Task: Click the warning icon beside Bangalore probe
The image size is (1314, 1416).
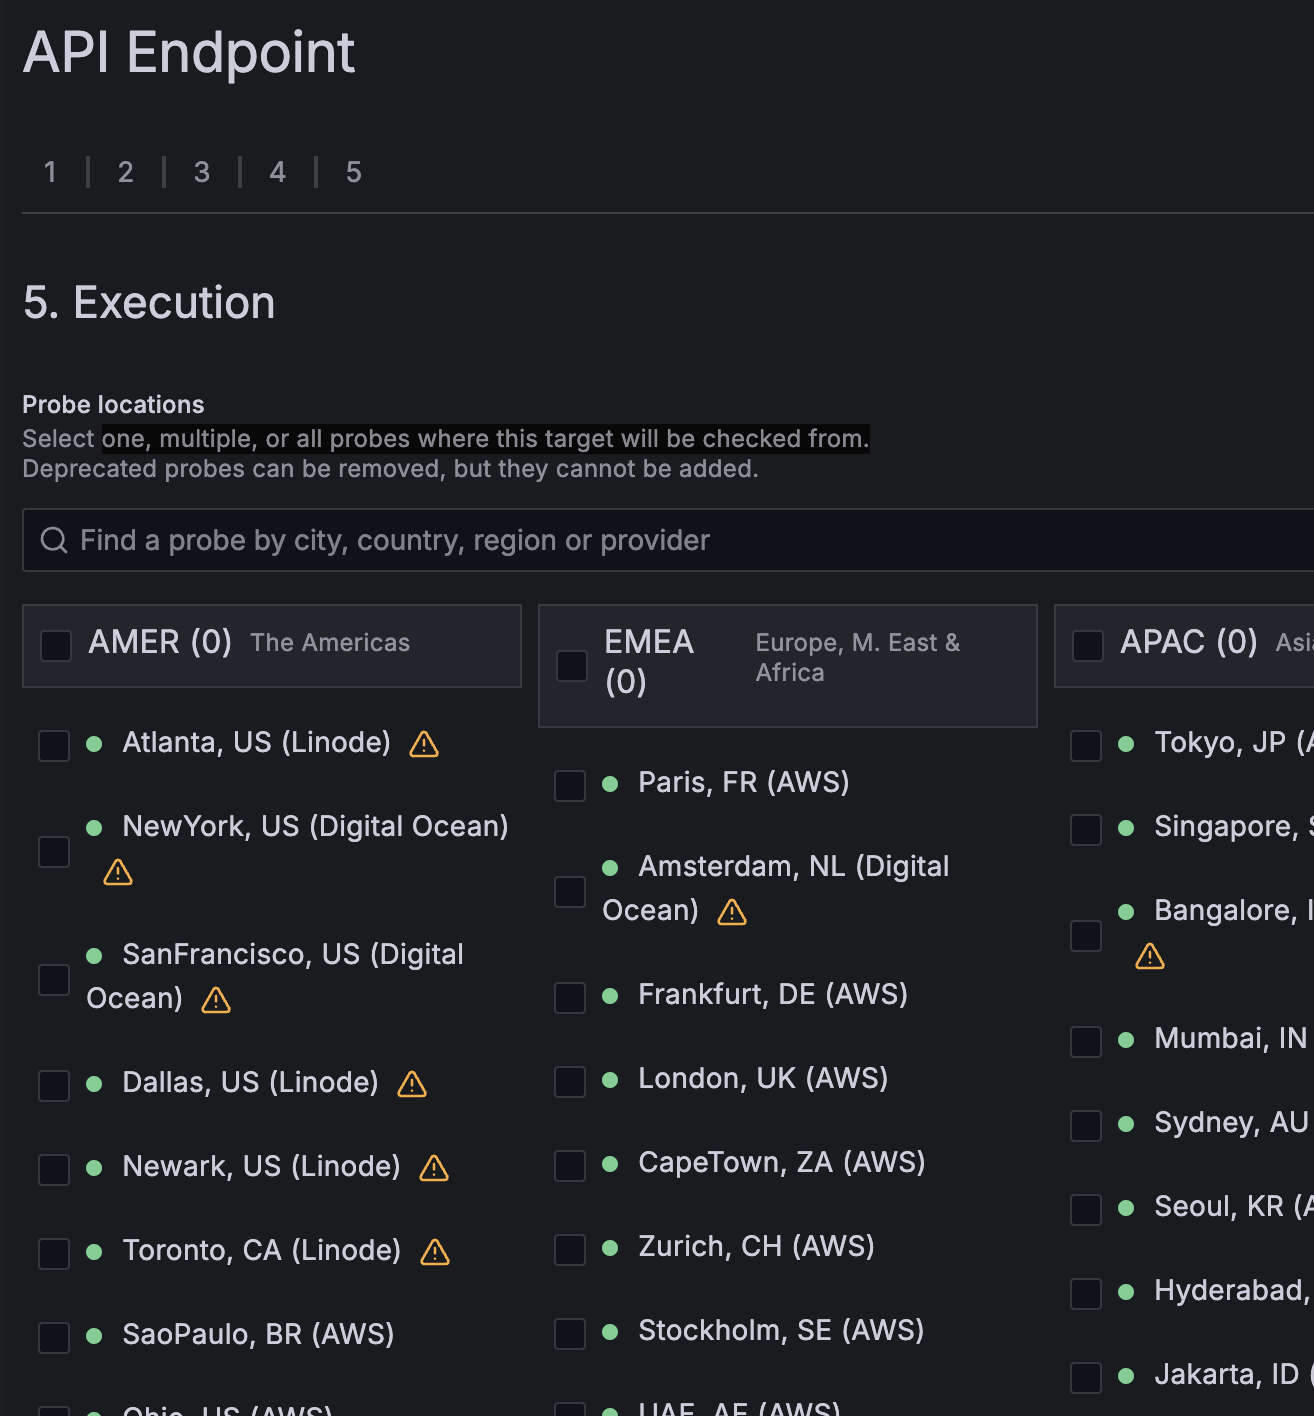Action: point(1149,956)
